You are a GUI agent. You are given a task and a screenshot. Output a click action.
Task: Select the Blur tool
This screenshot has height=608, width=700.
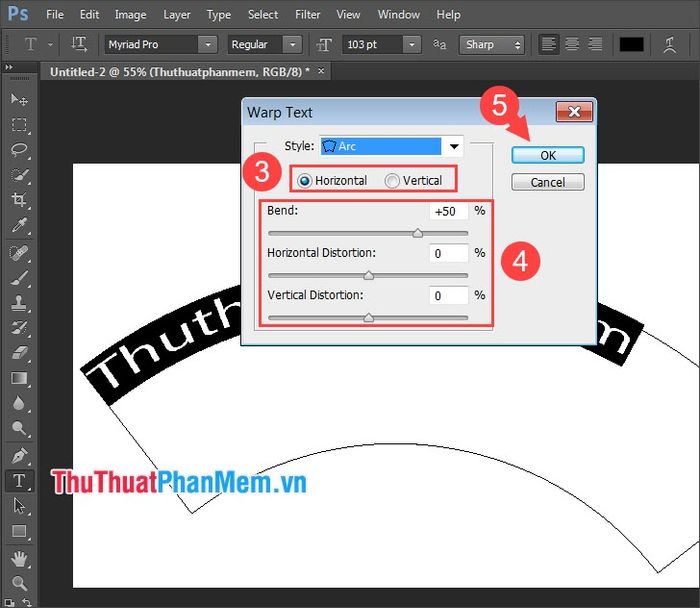click(x=19, y=403)
